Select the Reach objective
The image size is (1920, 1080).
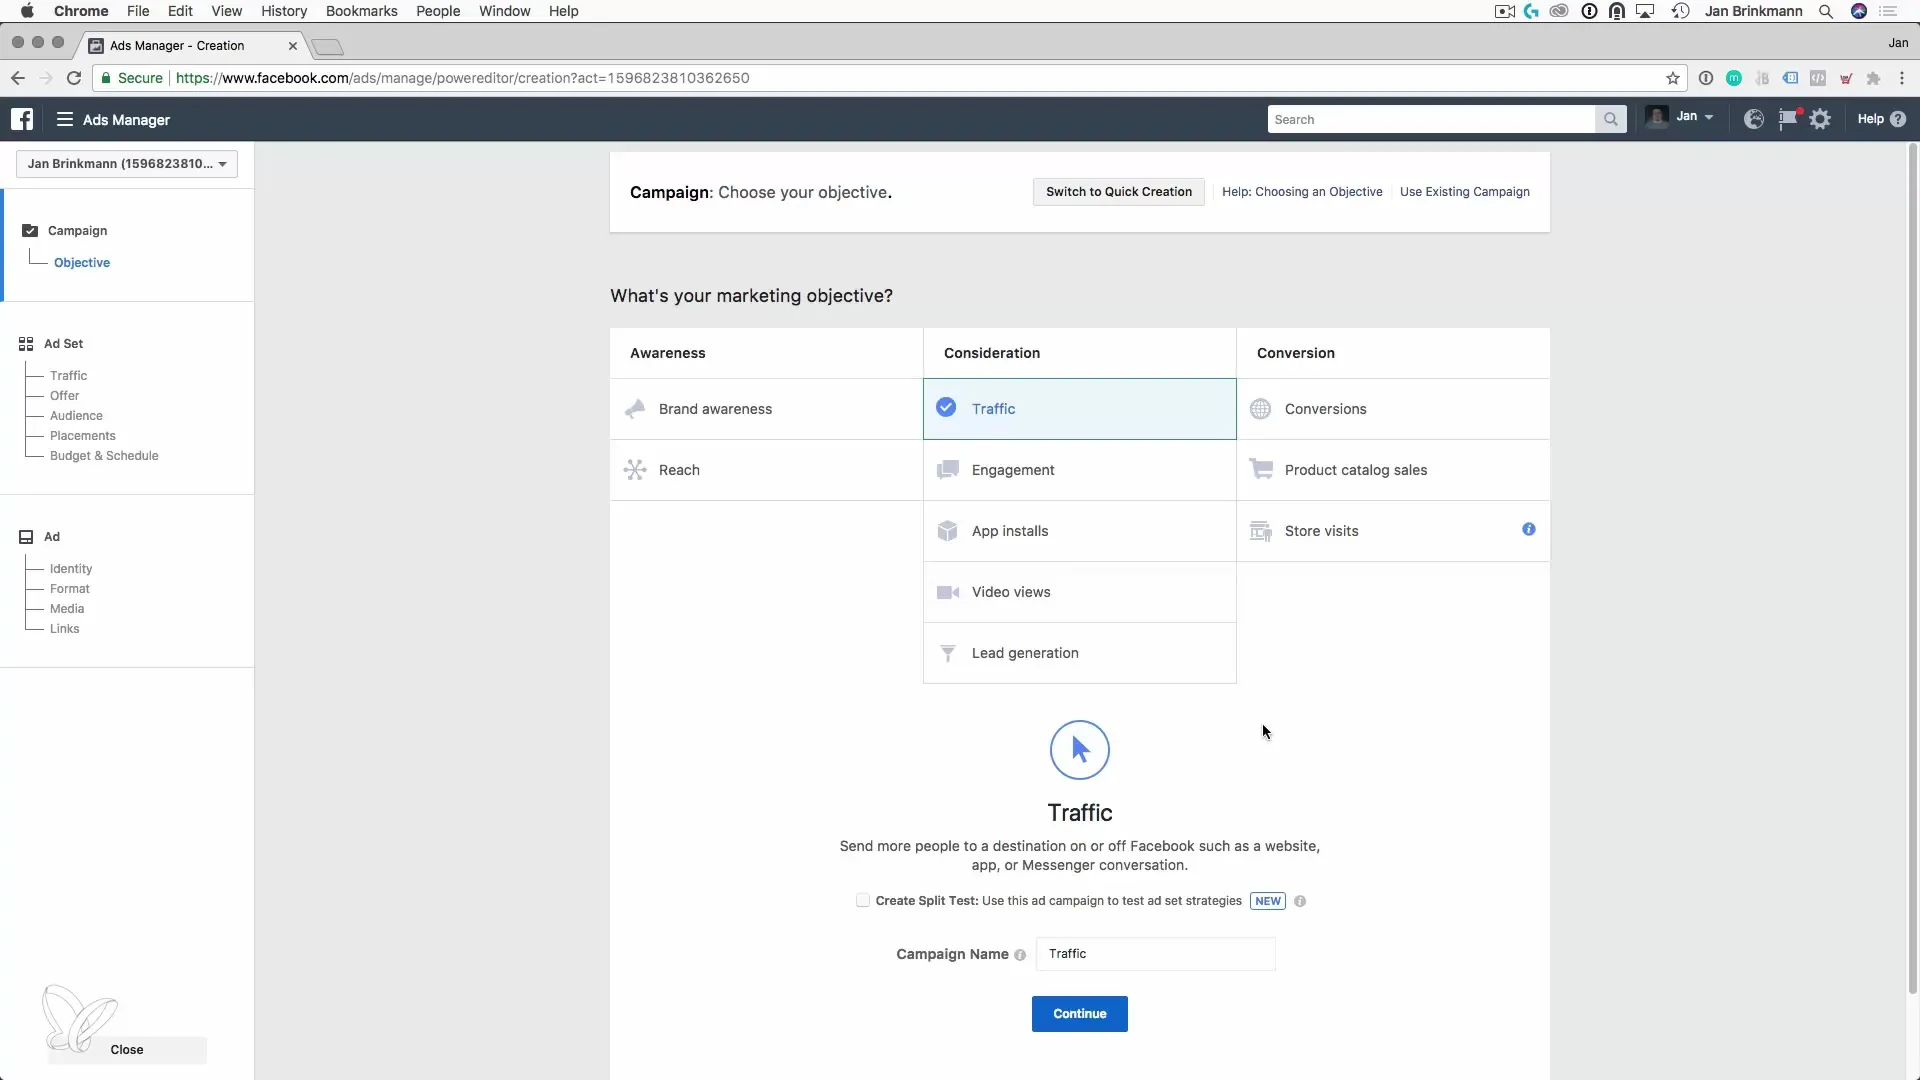766,470
